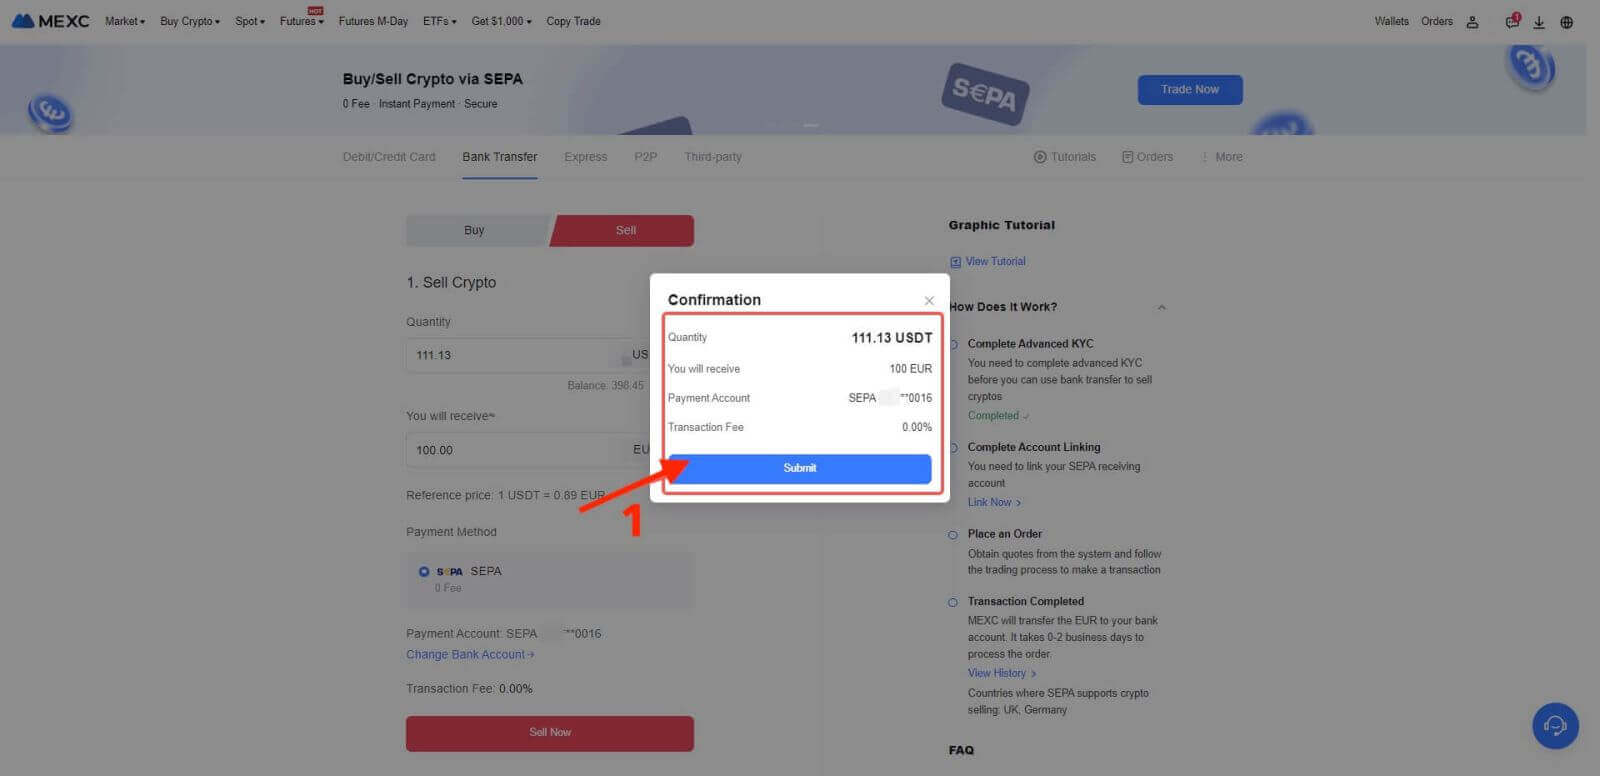Close the Confirmation dialog
The height and width of the screenshot is (776, 1600).
(x=929, y=301)
